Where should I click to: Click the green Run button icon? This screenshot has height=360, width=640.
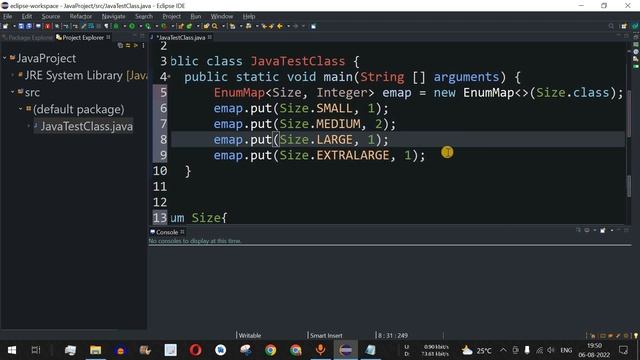pos(132,26)
